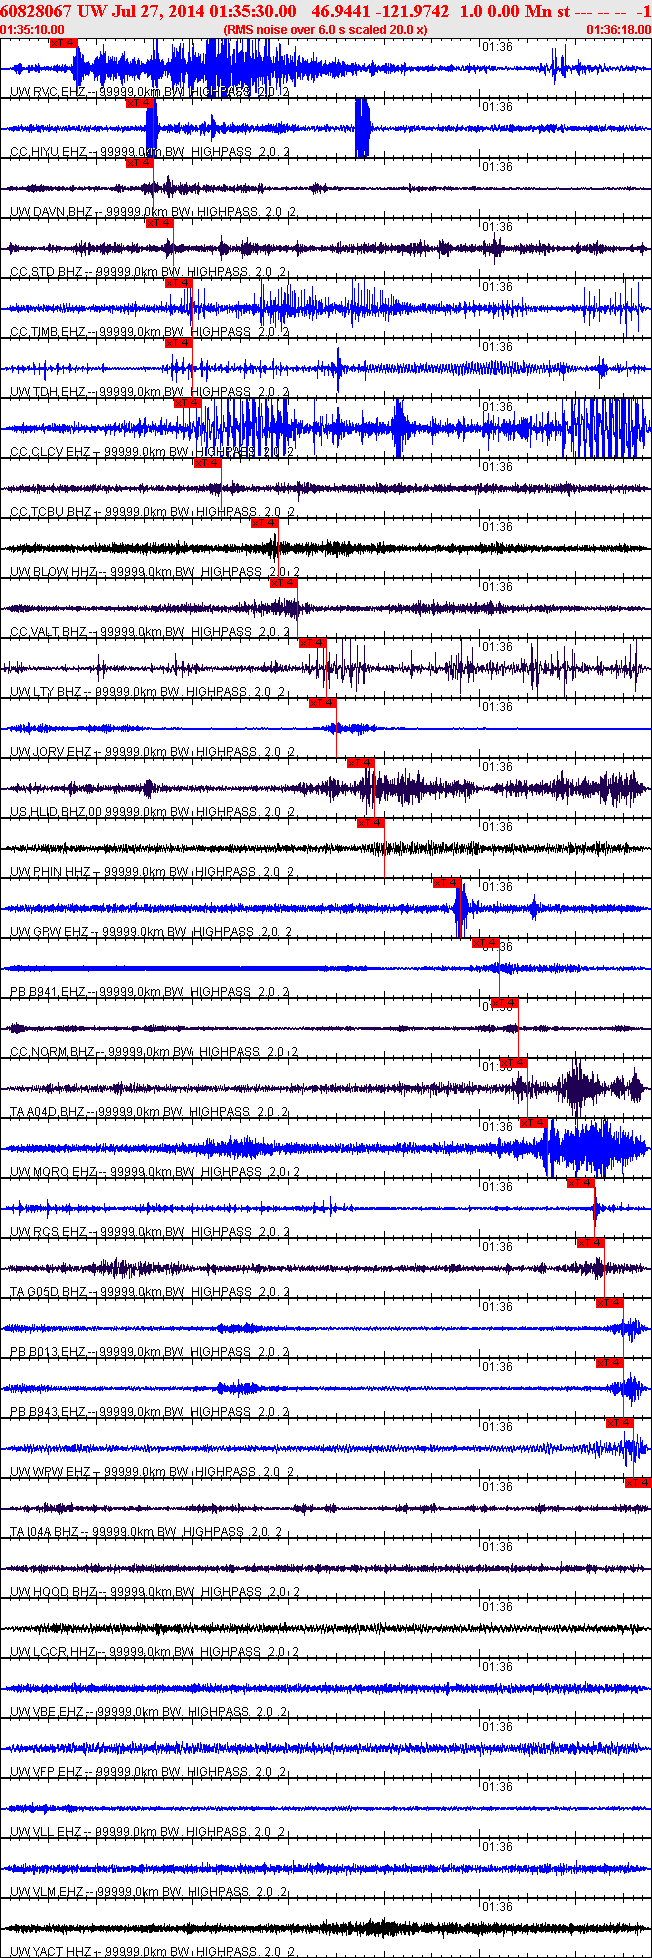Image resolution: width=652 pixels, height=1958 pixels.
Task: Select the UW.RCS.EHZ station label
Action: click(x=48, y=1231)
